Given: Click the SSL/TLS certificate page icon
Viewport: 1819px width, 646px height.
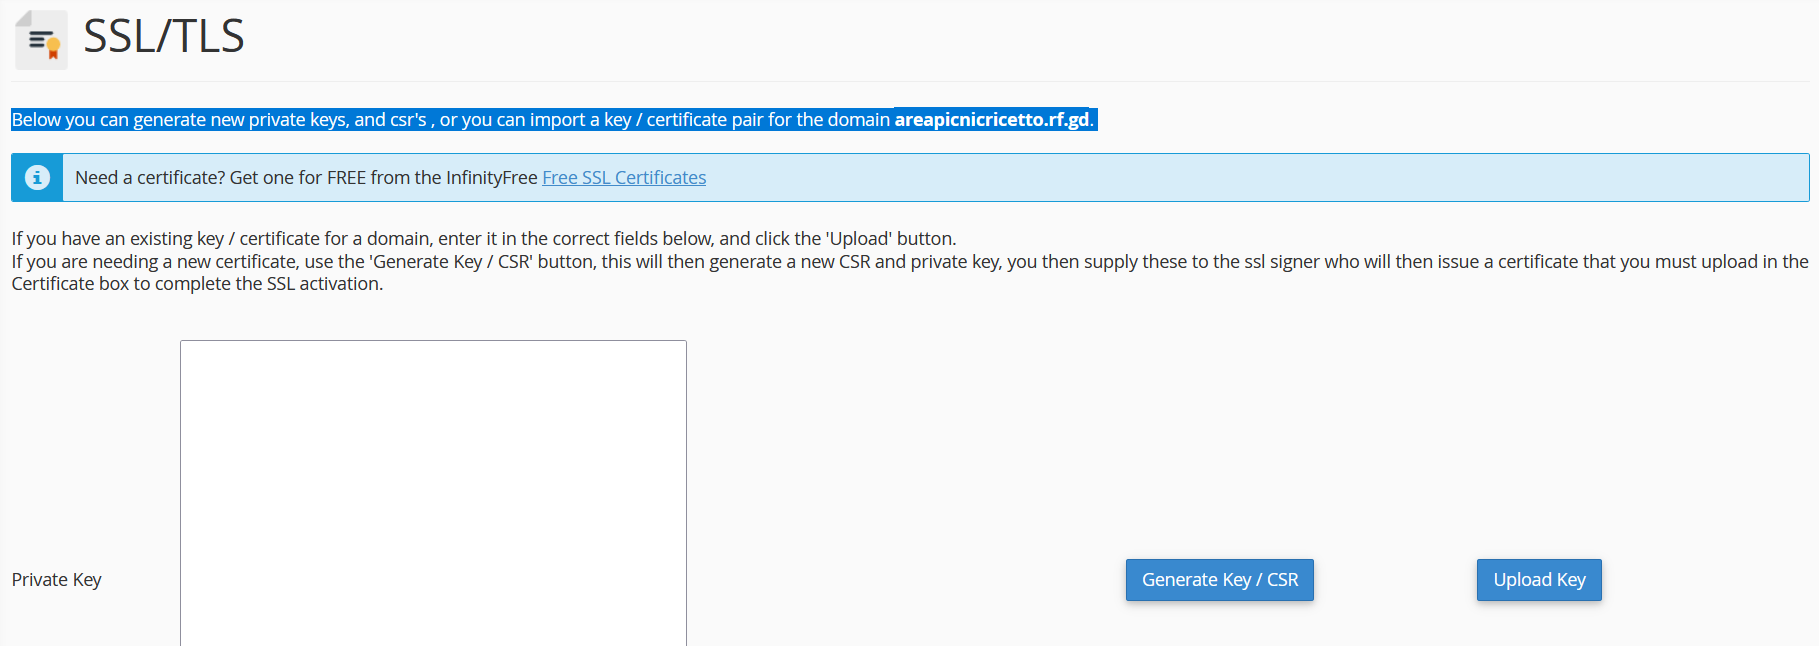Looking at the screenshot, I should (41, 40).
